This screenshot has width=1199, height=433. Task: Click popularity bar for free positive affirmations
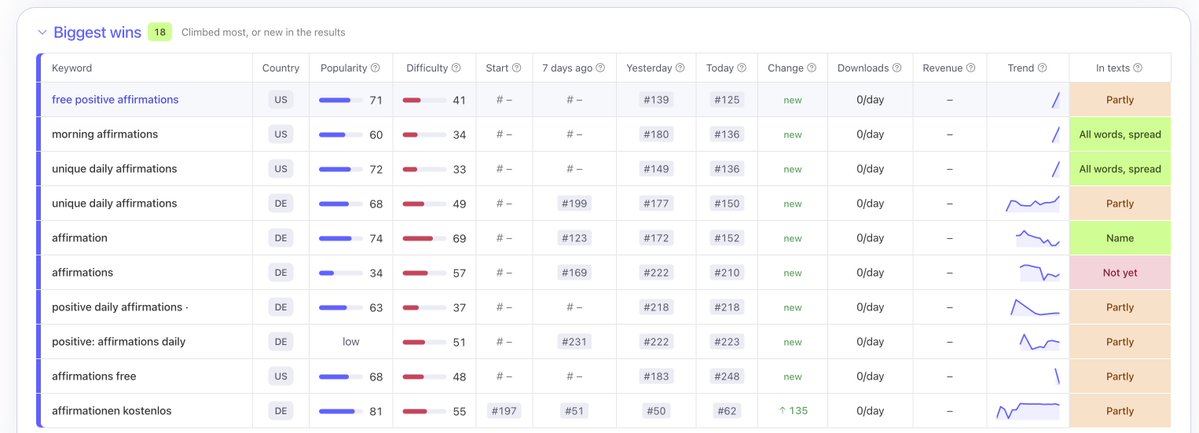[x=340, y=100]
